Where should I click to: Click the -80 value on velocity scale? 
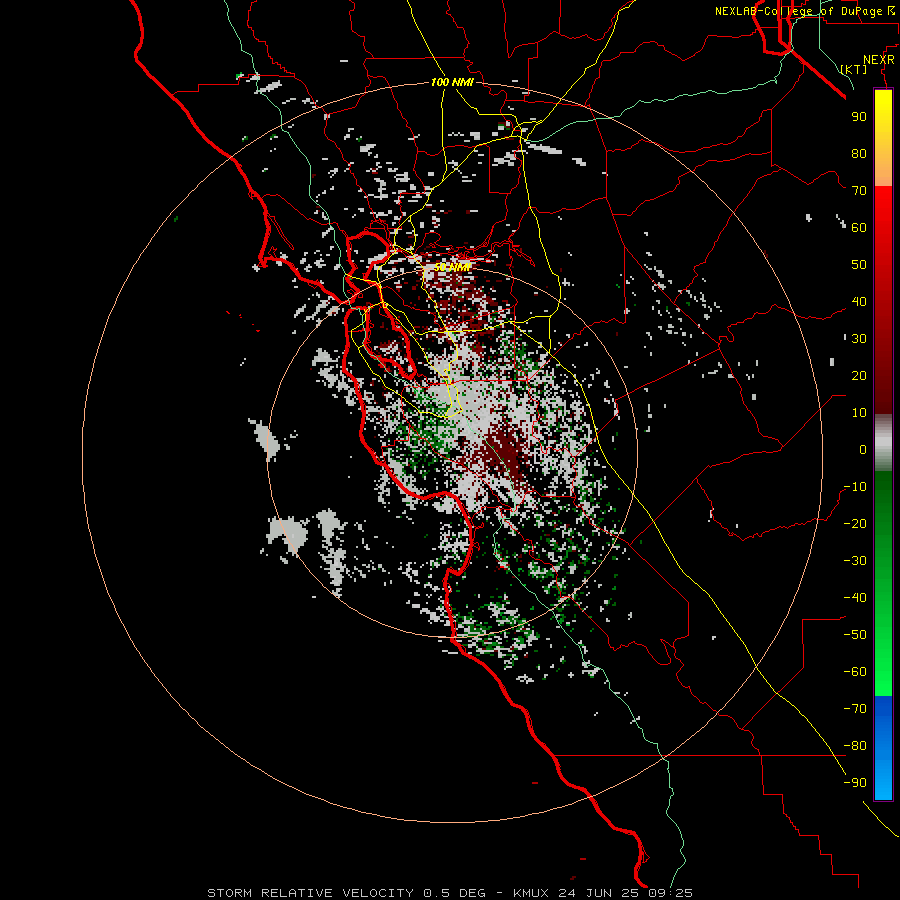tap(855, 746)
